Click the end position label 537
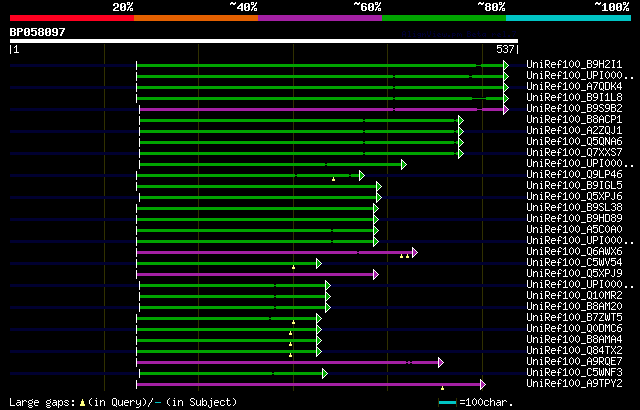The height and width of the screenshot is (410, 640). [505, 49]
